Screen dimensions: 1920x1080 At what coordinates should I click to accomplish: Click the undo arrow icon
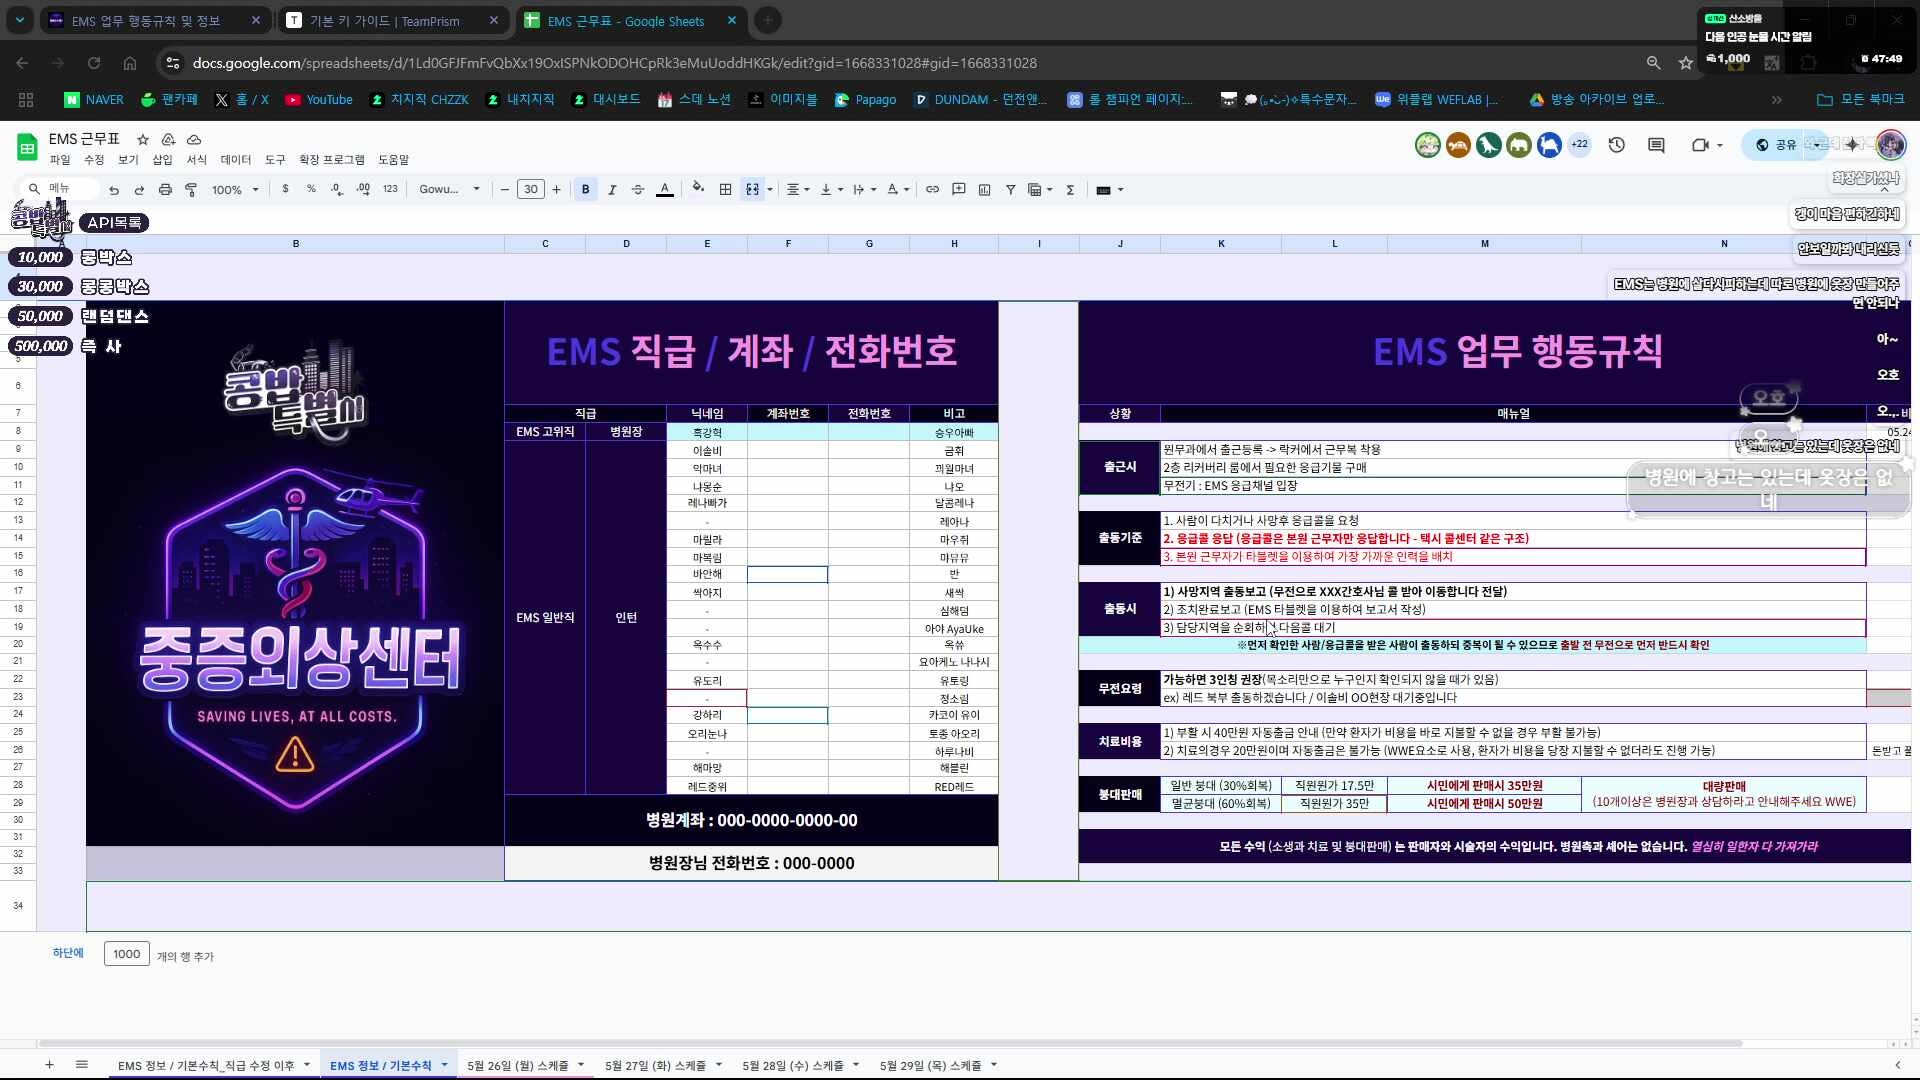[114, 190]
